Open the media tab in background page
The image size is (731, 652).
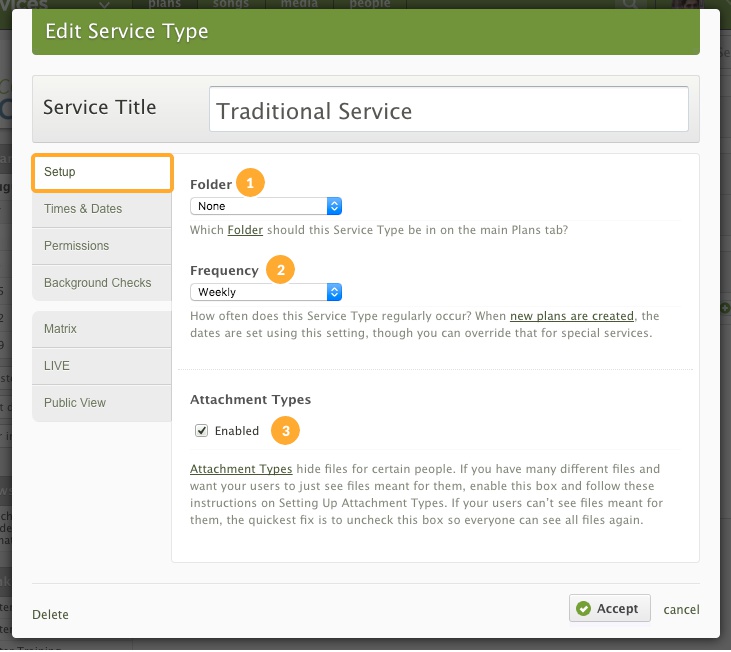(299, 4)
